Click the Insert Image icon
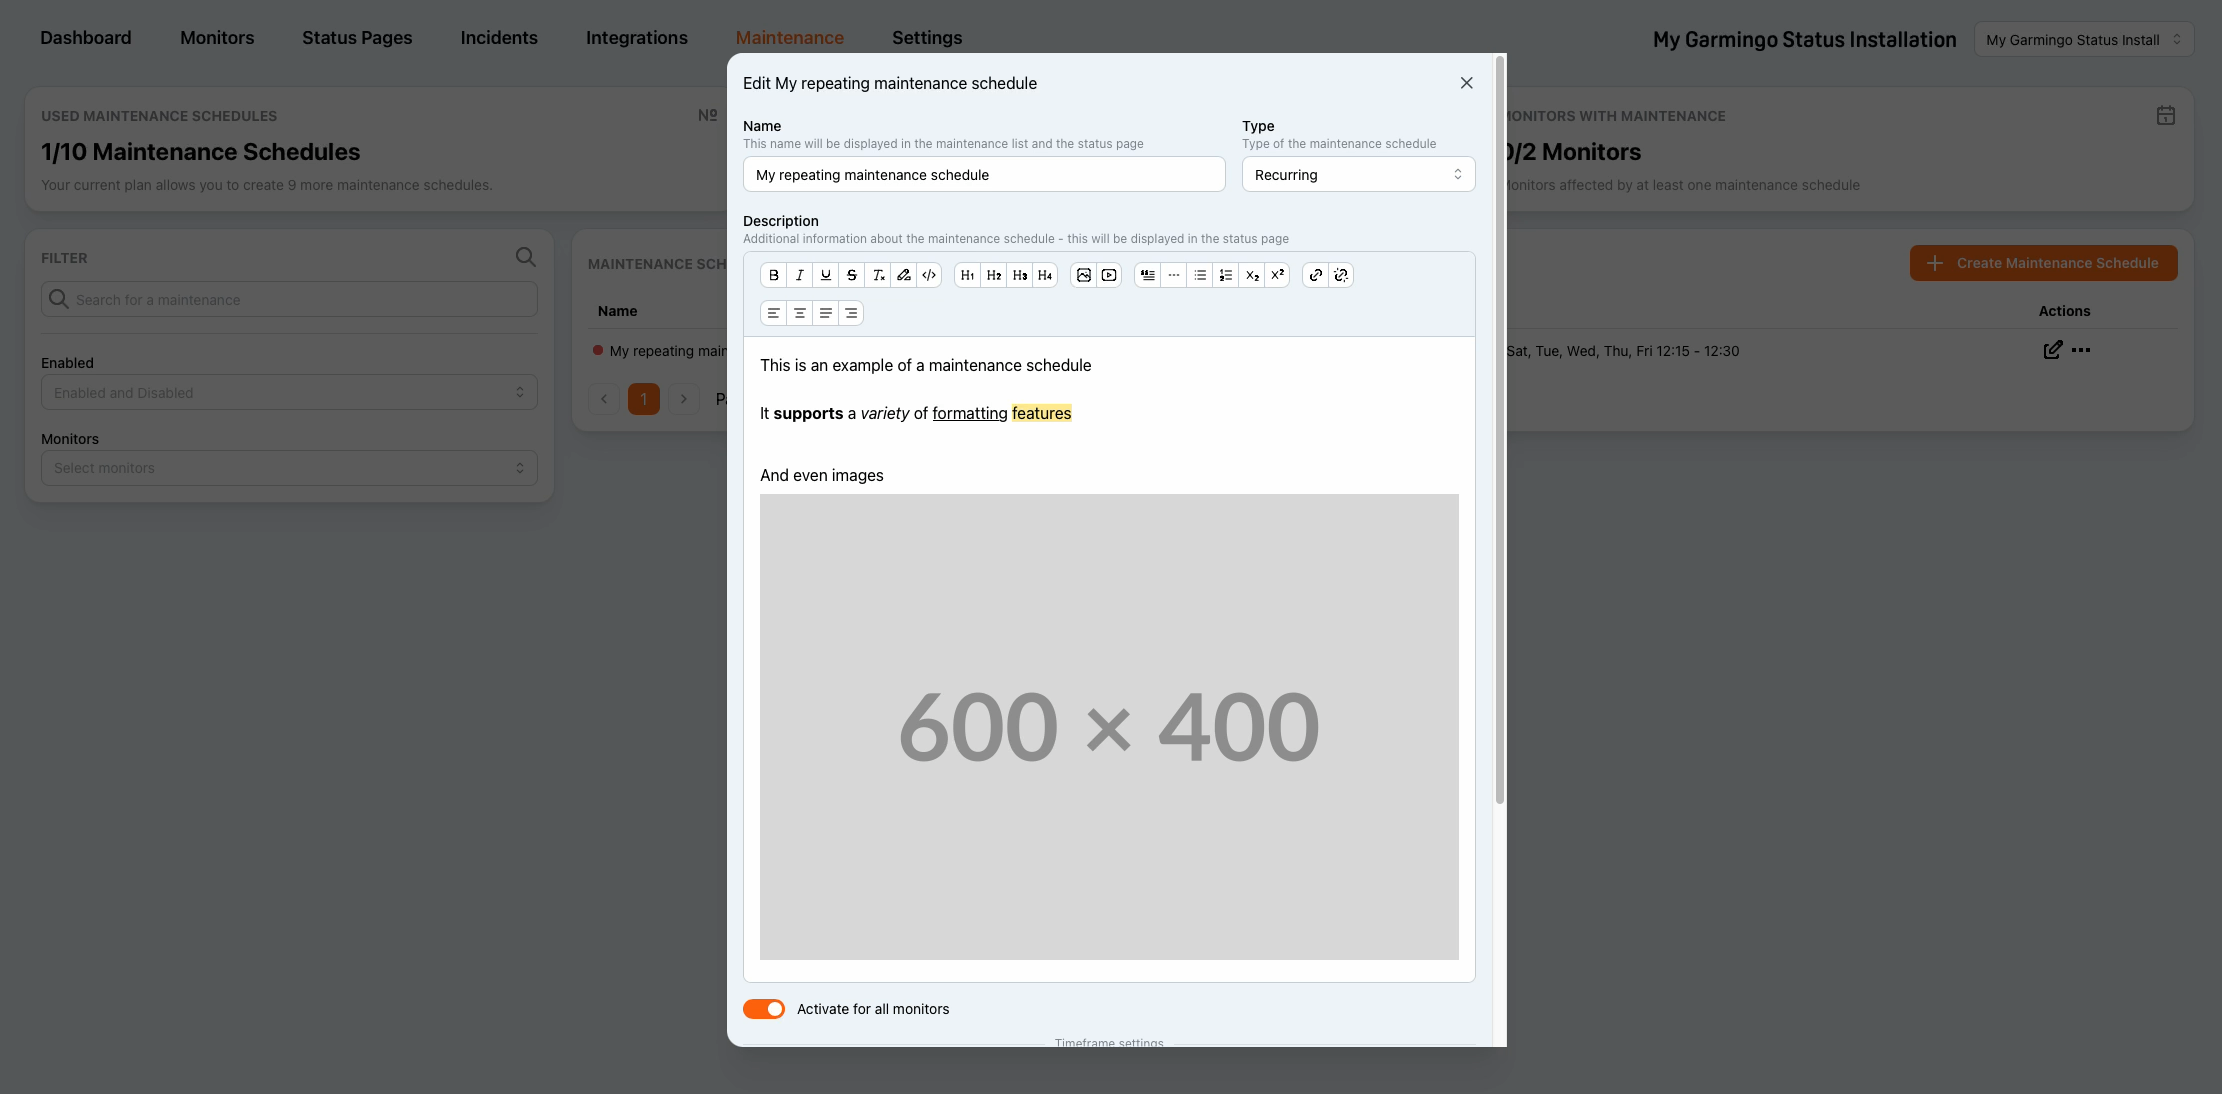The height and width of the screenshot is (1094, 2222). [1083, 274]
